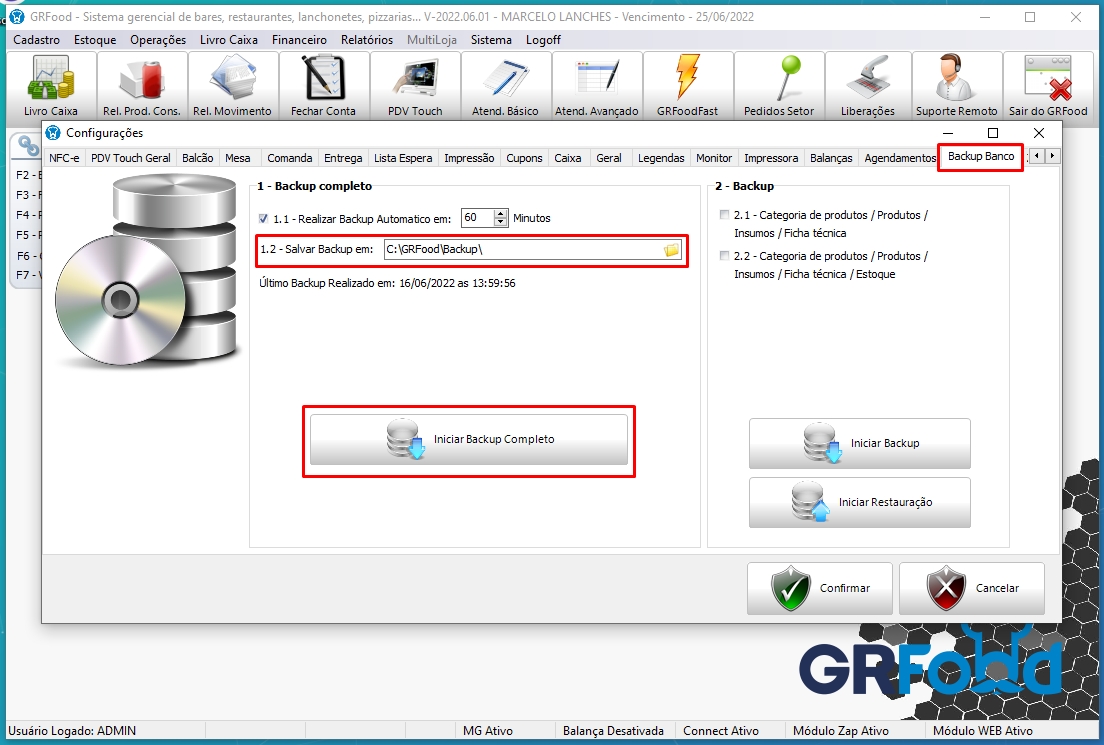The height and width of the screenshot is (745, 1104).
Task: Confirm settings with Confirmar button
Action: pyautogui.click(x=820, y=588)
